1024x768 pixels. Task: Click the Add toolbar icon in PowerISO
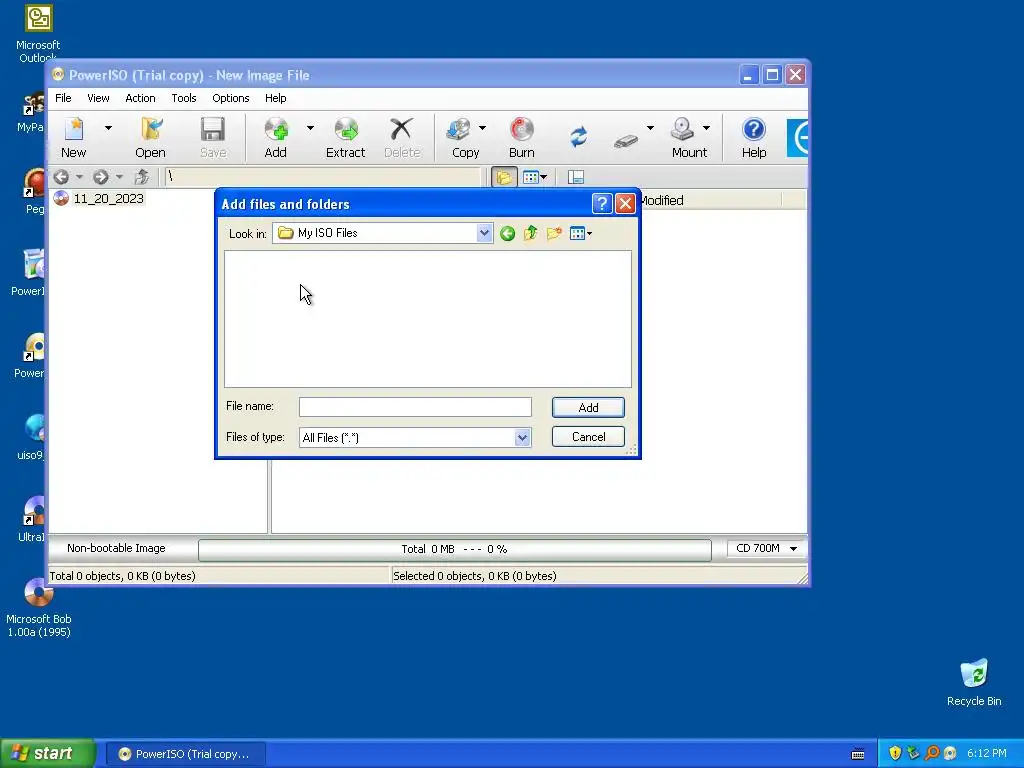[276, 137]
